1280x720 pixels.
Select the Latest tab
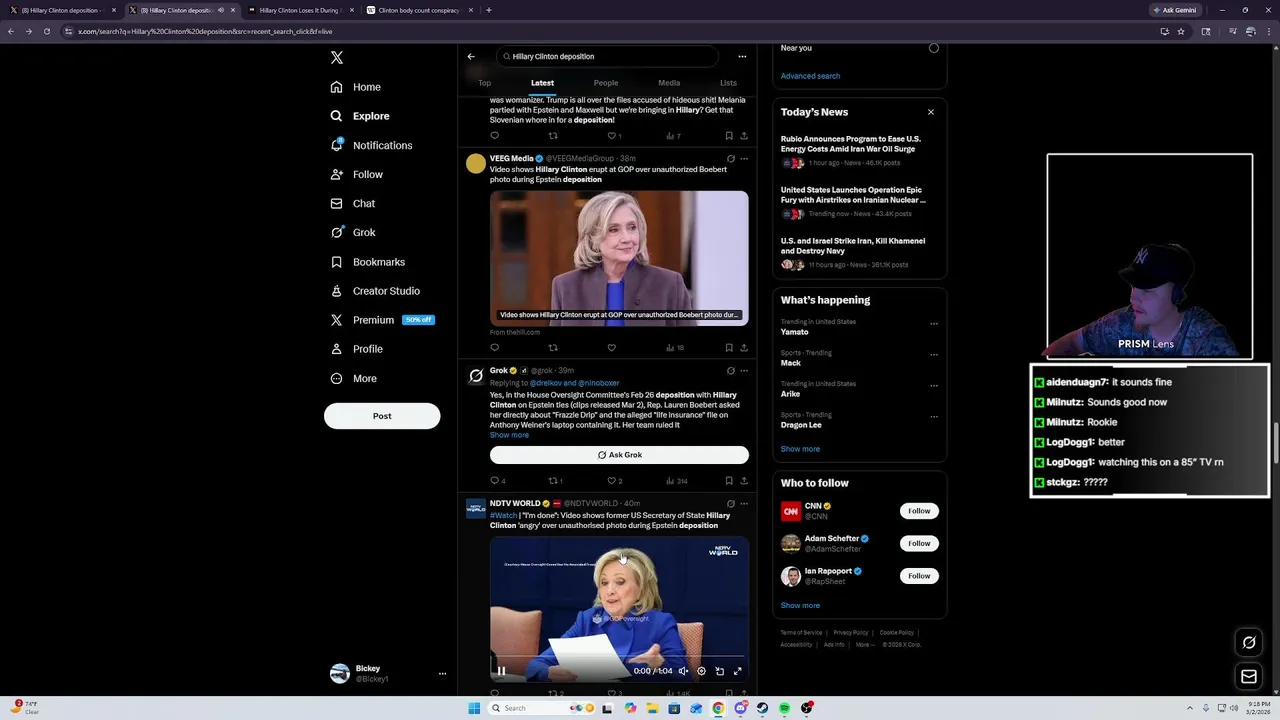coord(542,83)
